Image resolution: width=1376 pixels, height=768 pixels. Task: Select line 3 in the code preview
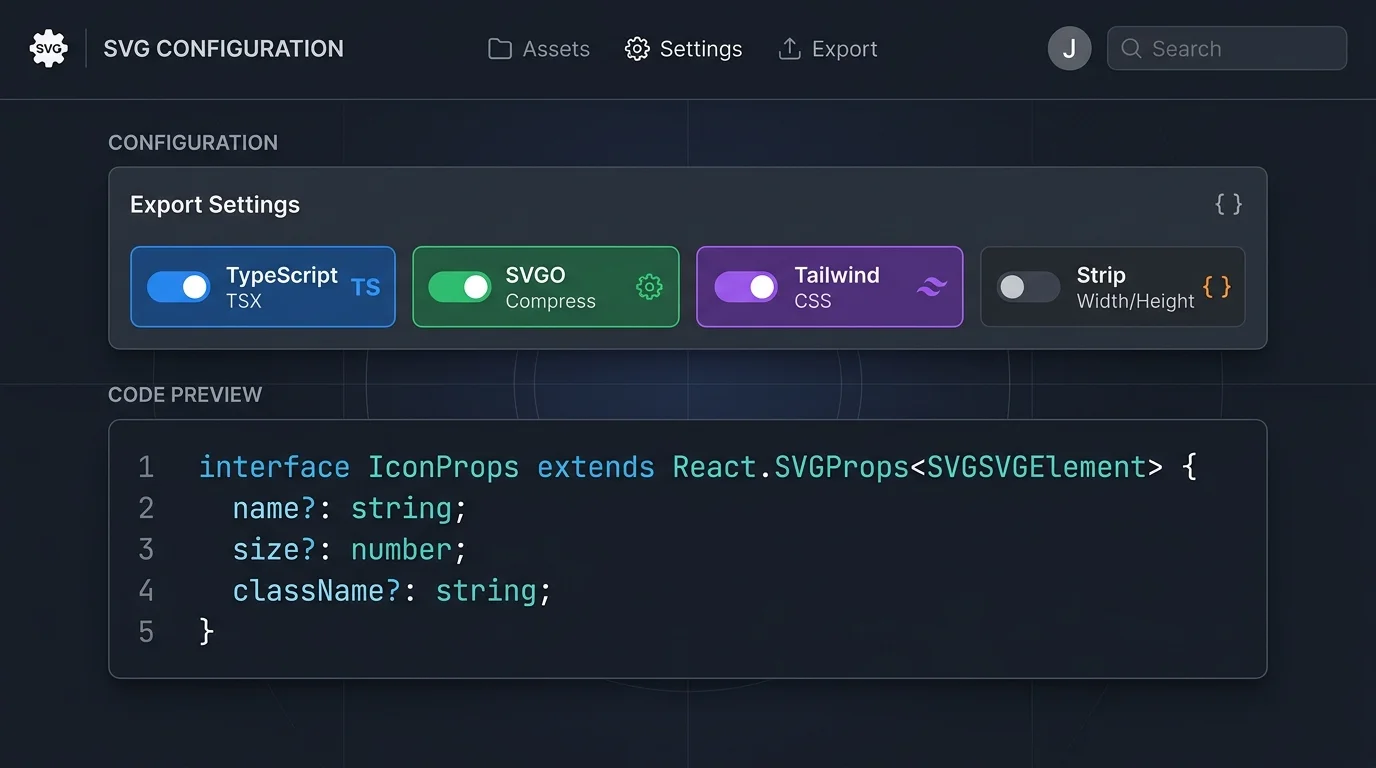[x=348, y=549]
